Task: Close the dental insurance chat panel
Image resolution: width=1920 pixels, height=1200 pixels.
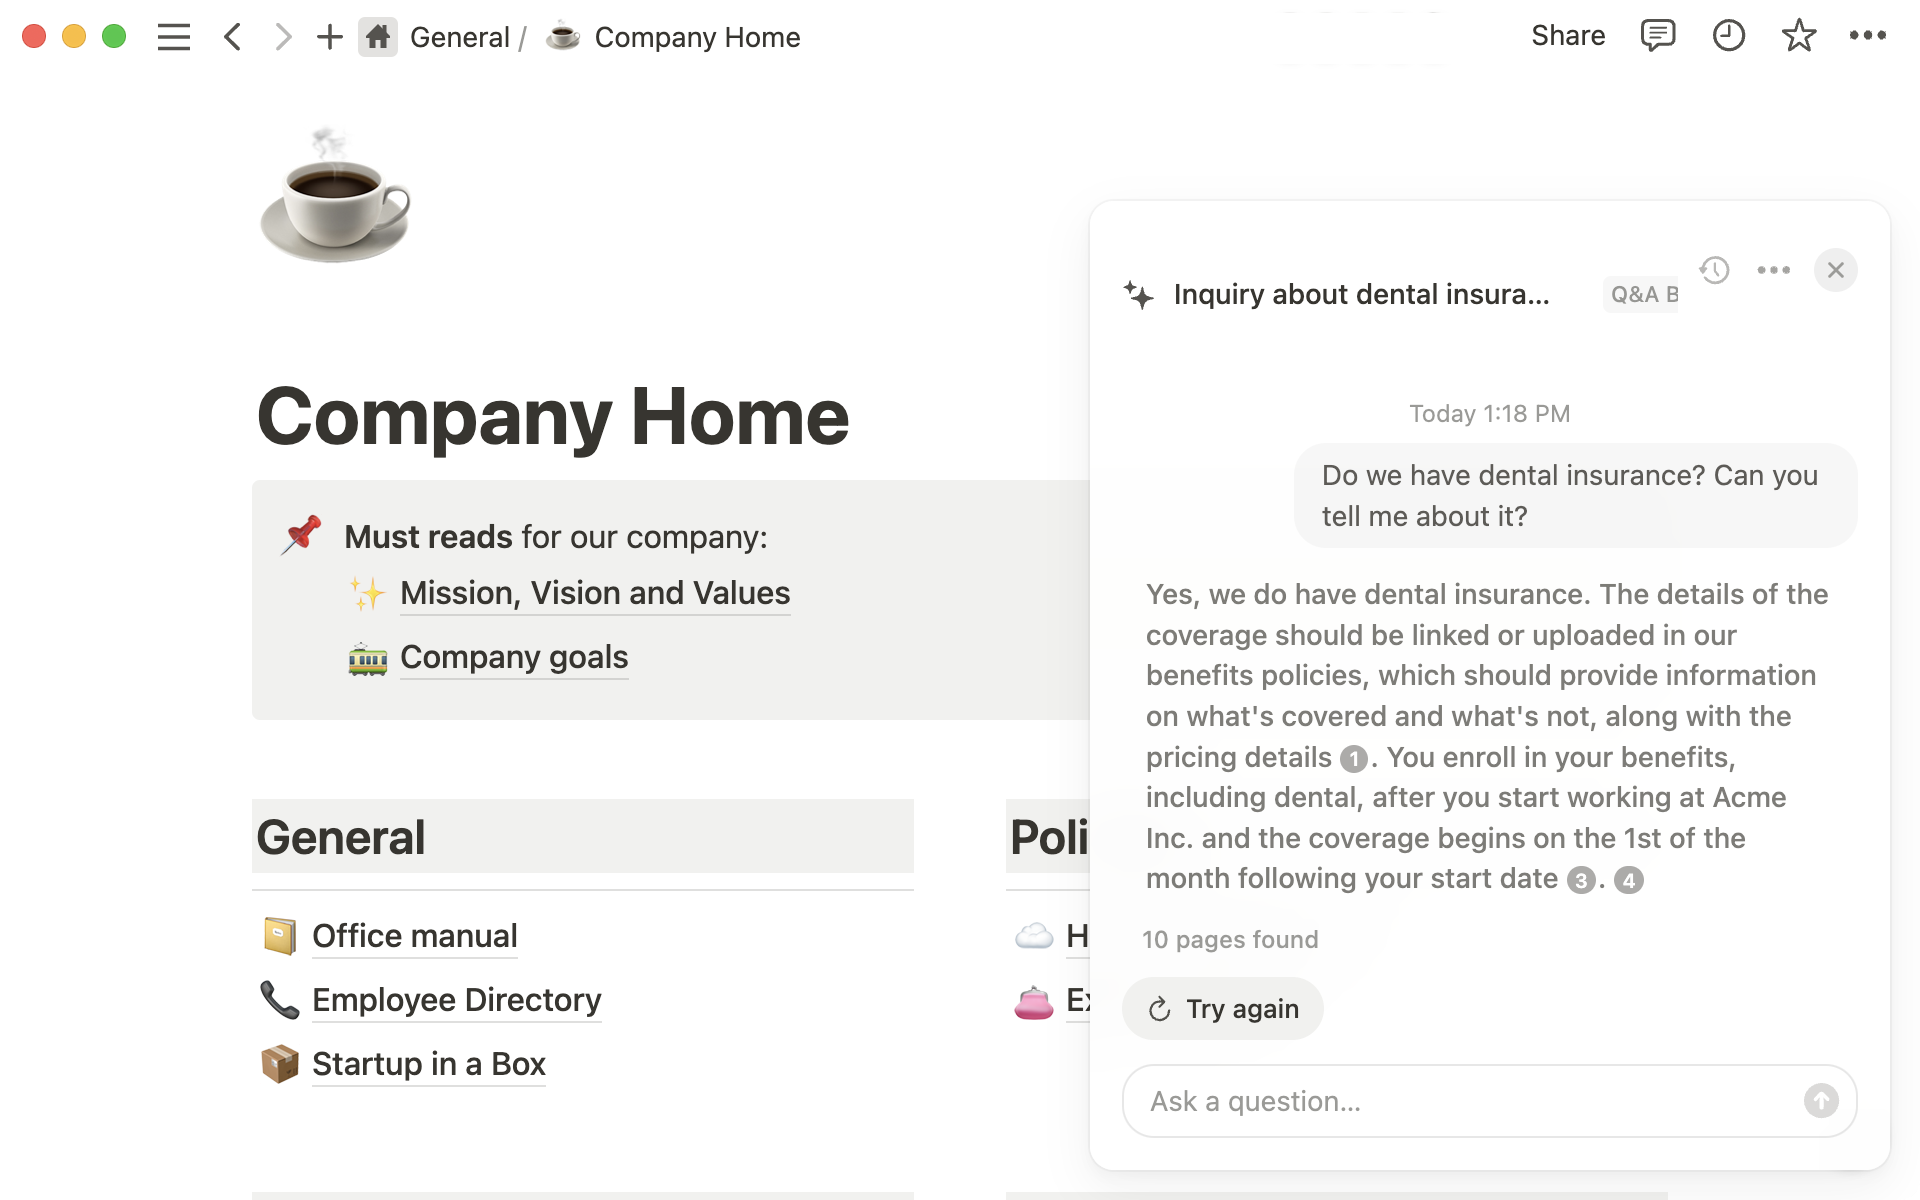Action: coord(1836,270)
